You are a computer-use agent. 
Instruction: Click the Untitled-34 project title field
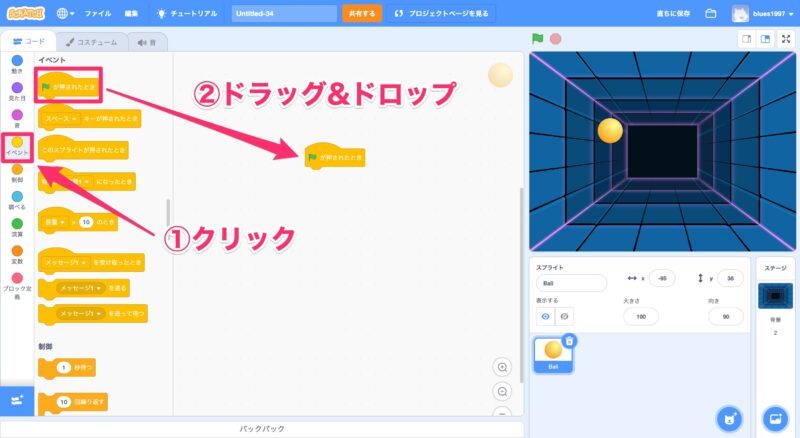(284, 14)
